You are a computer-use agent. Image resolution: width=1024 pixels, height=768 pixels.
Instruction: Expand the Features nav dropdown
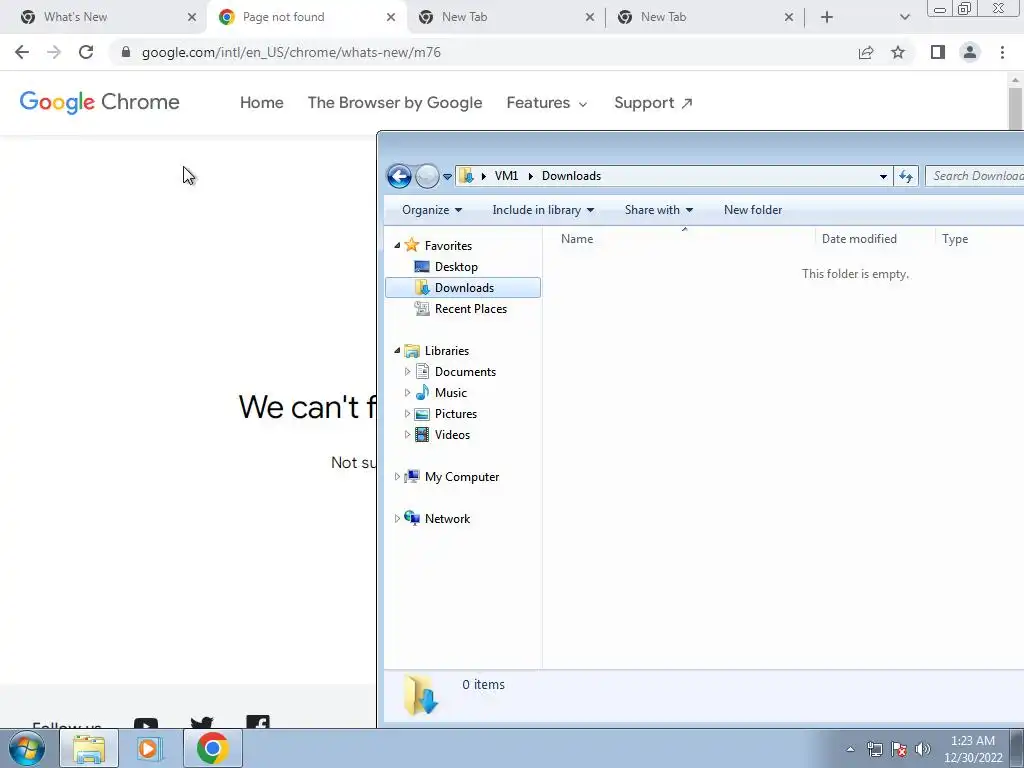[x=547, y=103]
